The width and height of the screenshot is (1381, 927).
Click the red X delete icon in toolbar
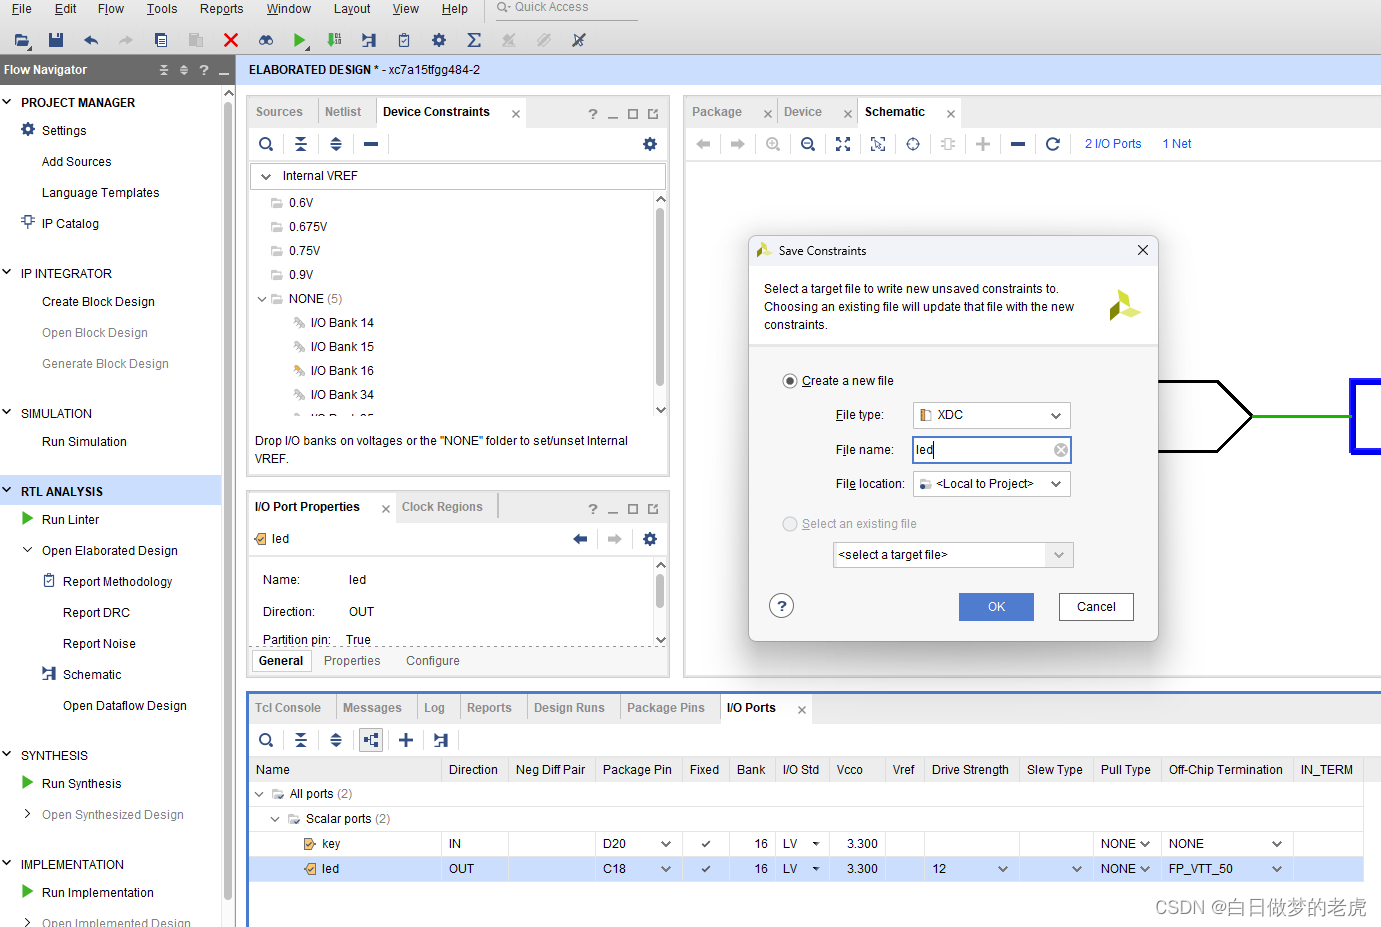coord(231,40)
